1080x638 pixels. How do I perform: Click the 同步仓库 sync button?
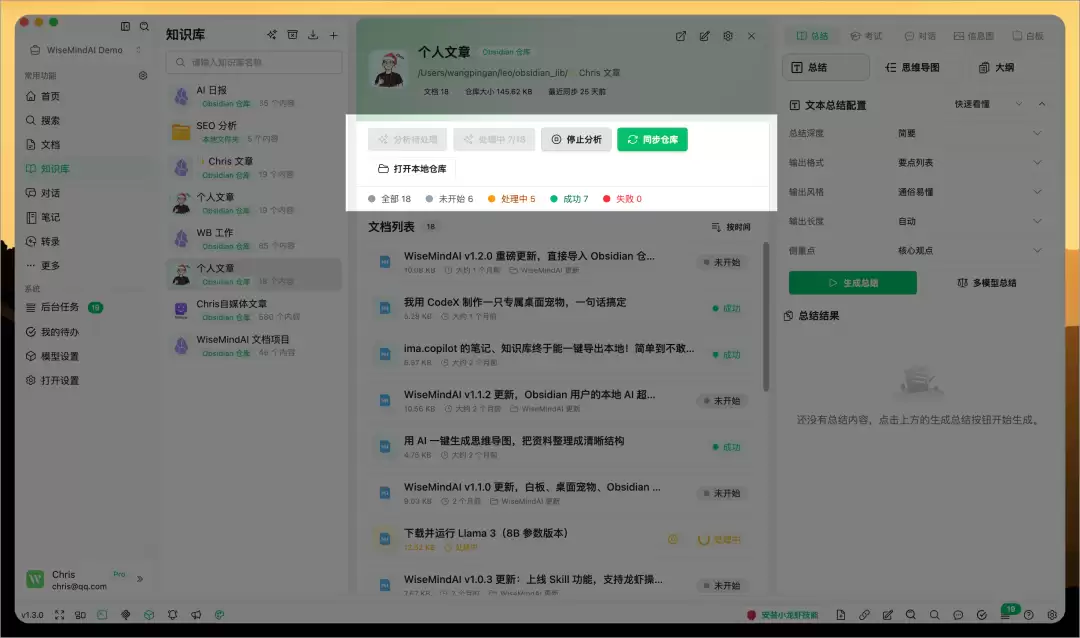[x=652, y=139]
